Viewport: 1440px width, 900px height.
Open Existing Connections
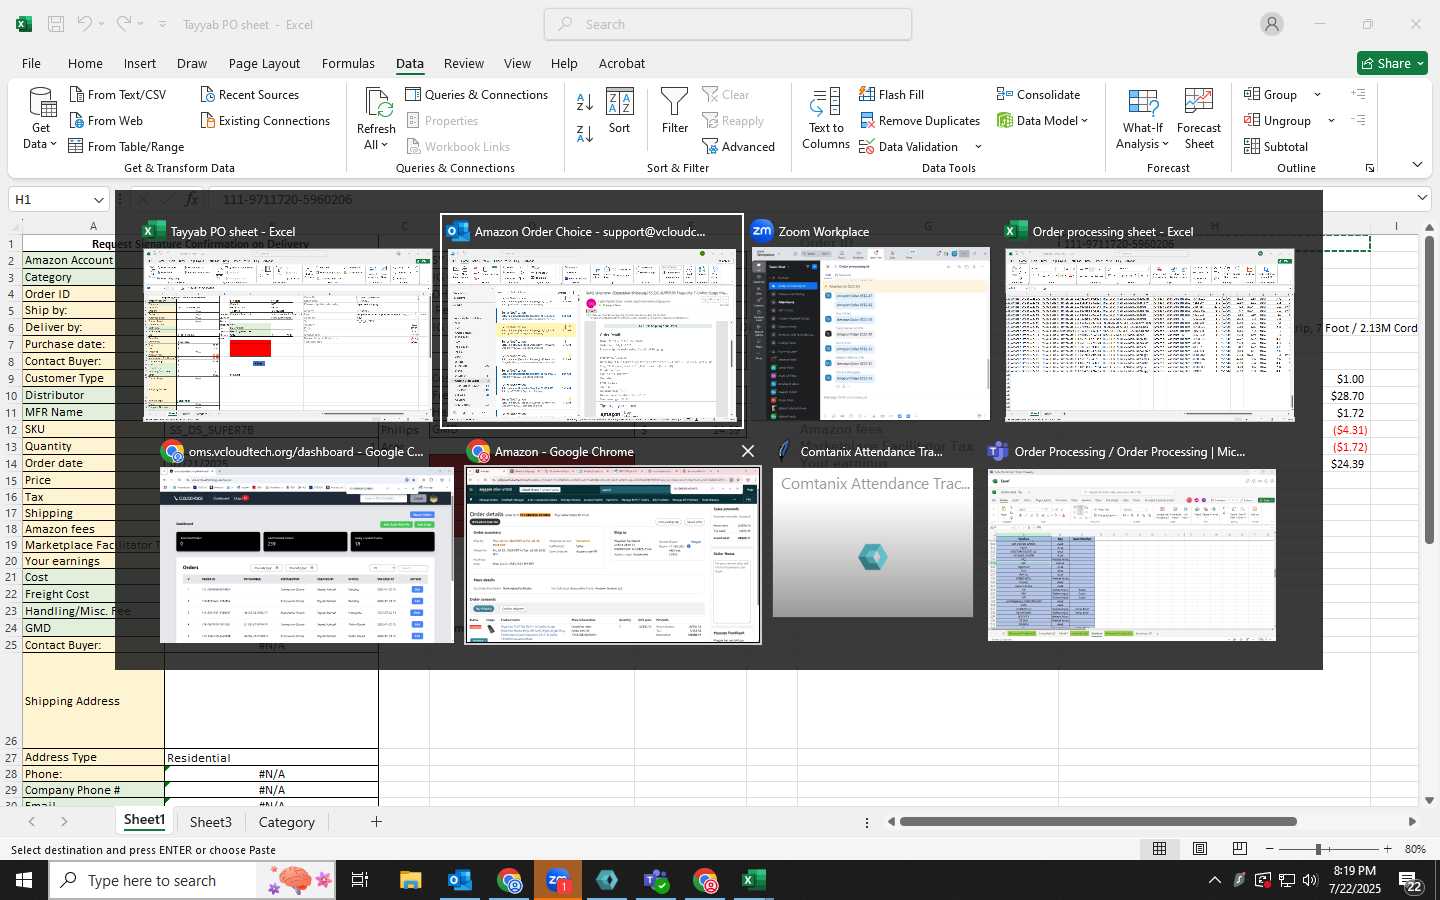264,121
